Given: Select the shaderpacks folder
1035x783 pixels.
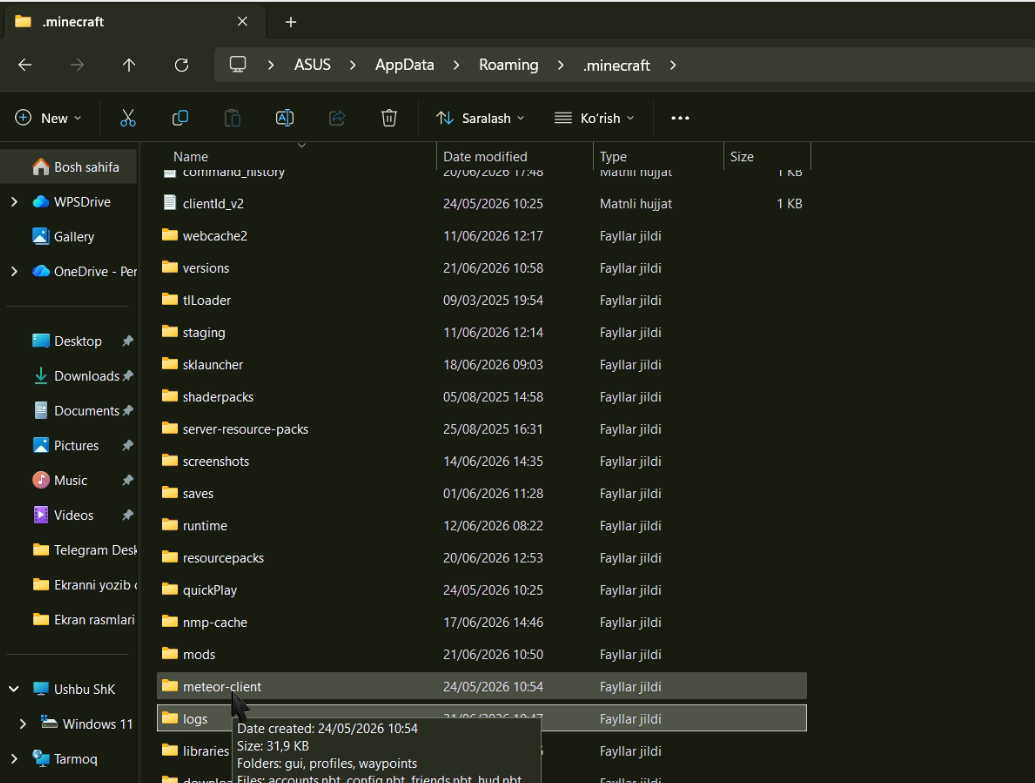Looking at the screenshot, I should pos(482,397).
